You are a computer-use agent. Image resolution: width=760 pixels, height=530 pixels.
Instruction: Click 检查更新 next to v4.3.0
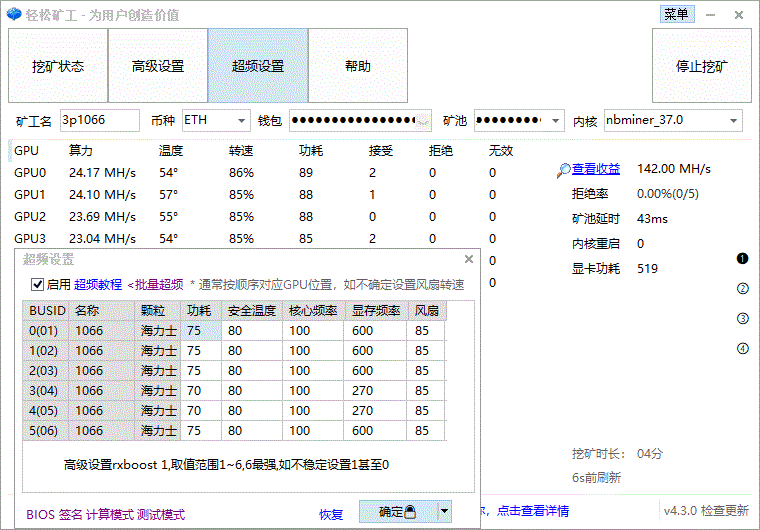point(724,511)
